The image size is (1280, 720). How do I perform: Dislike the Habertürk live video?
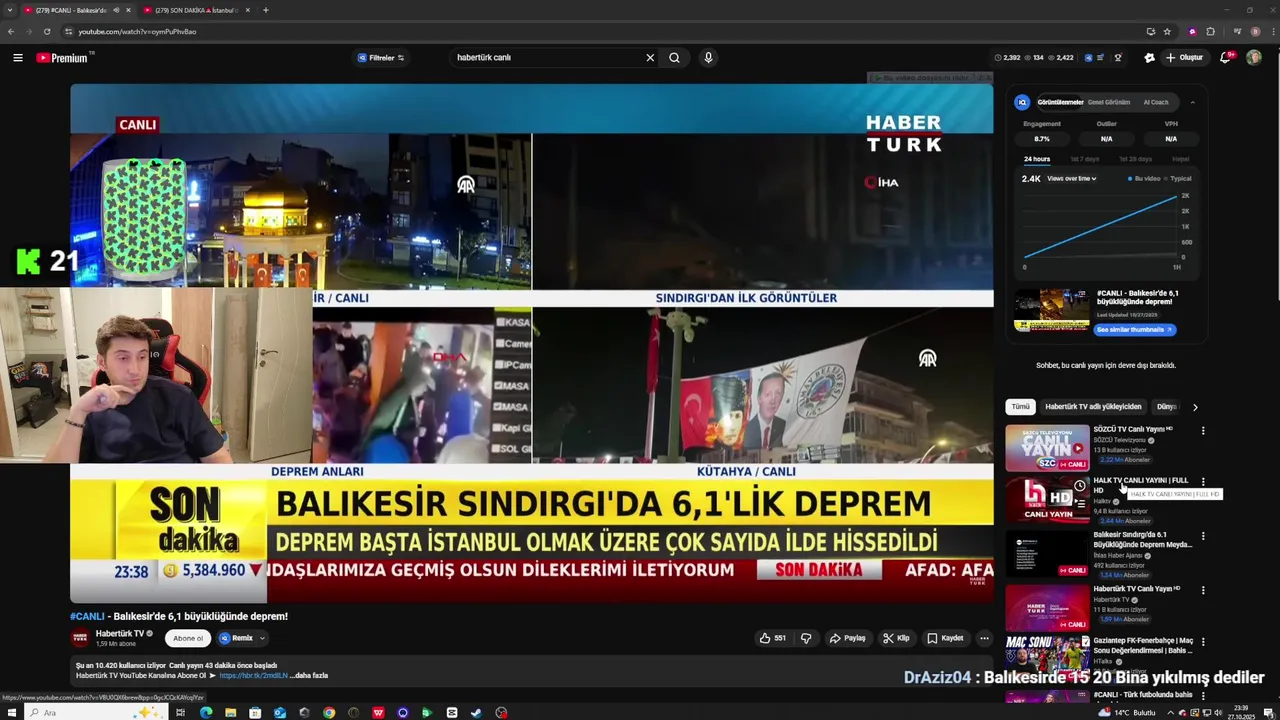pos(806,638)
